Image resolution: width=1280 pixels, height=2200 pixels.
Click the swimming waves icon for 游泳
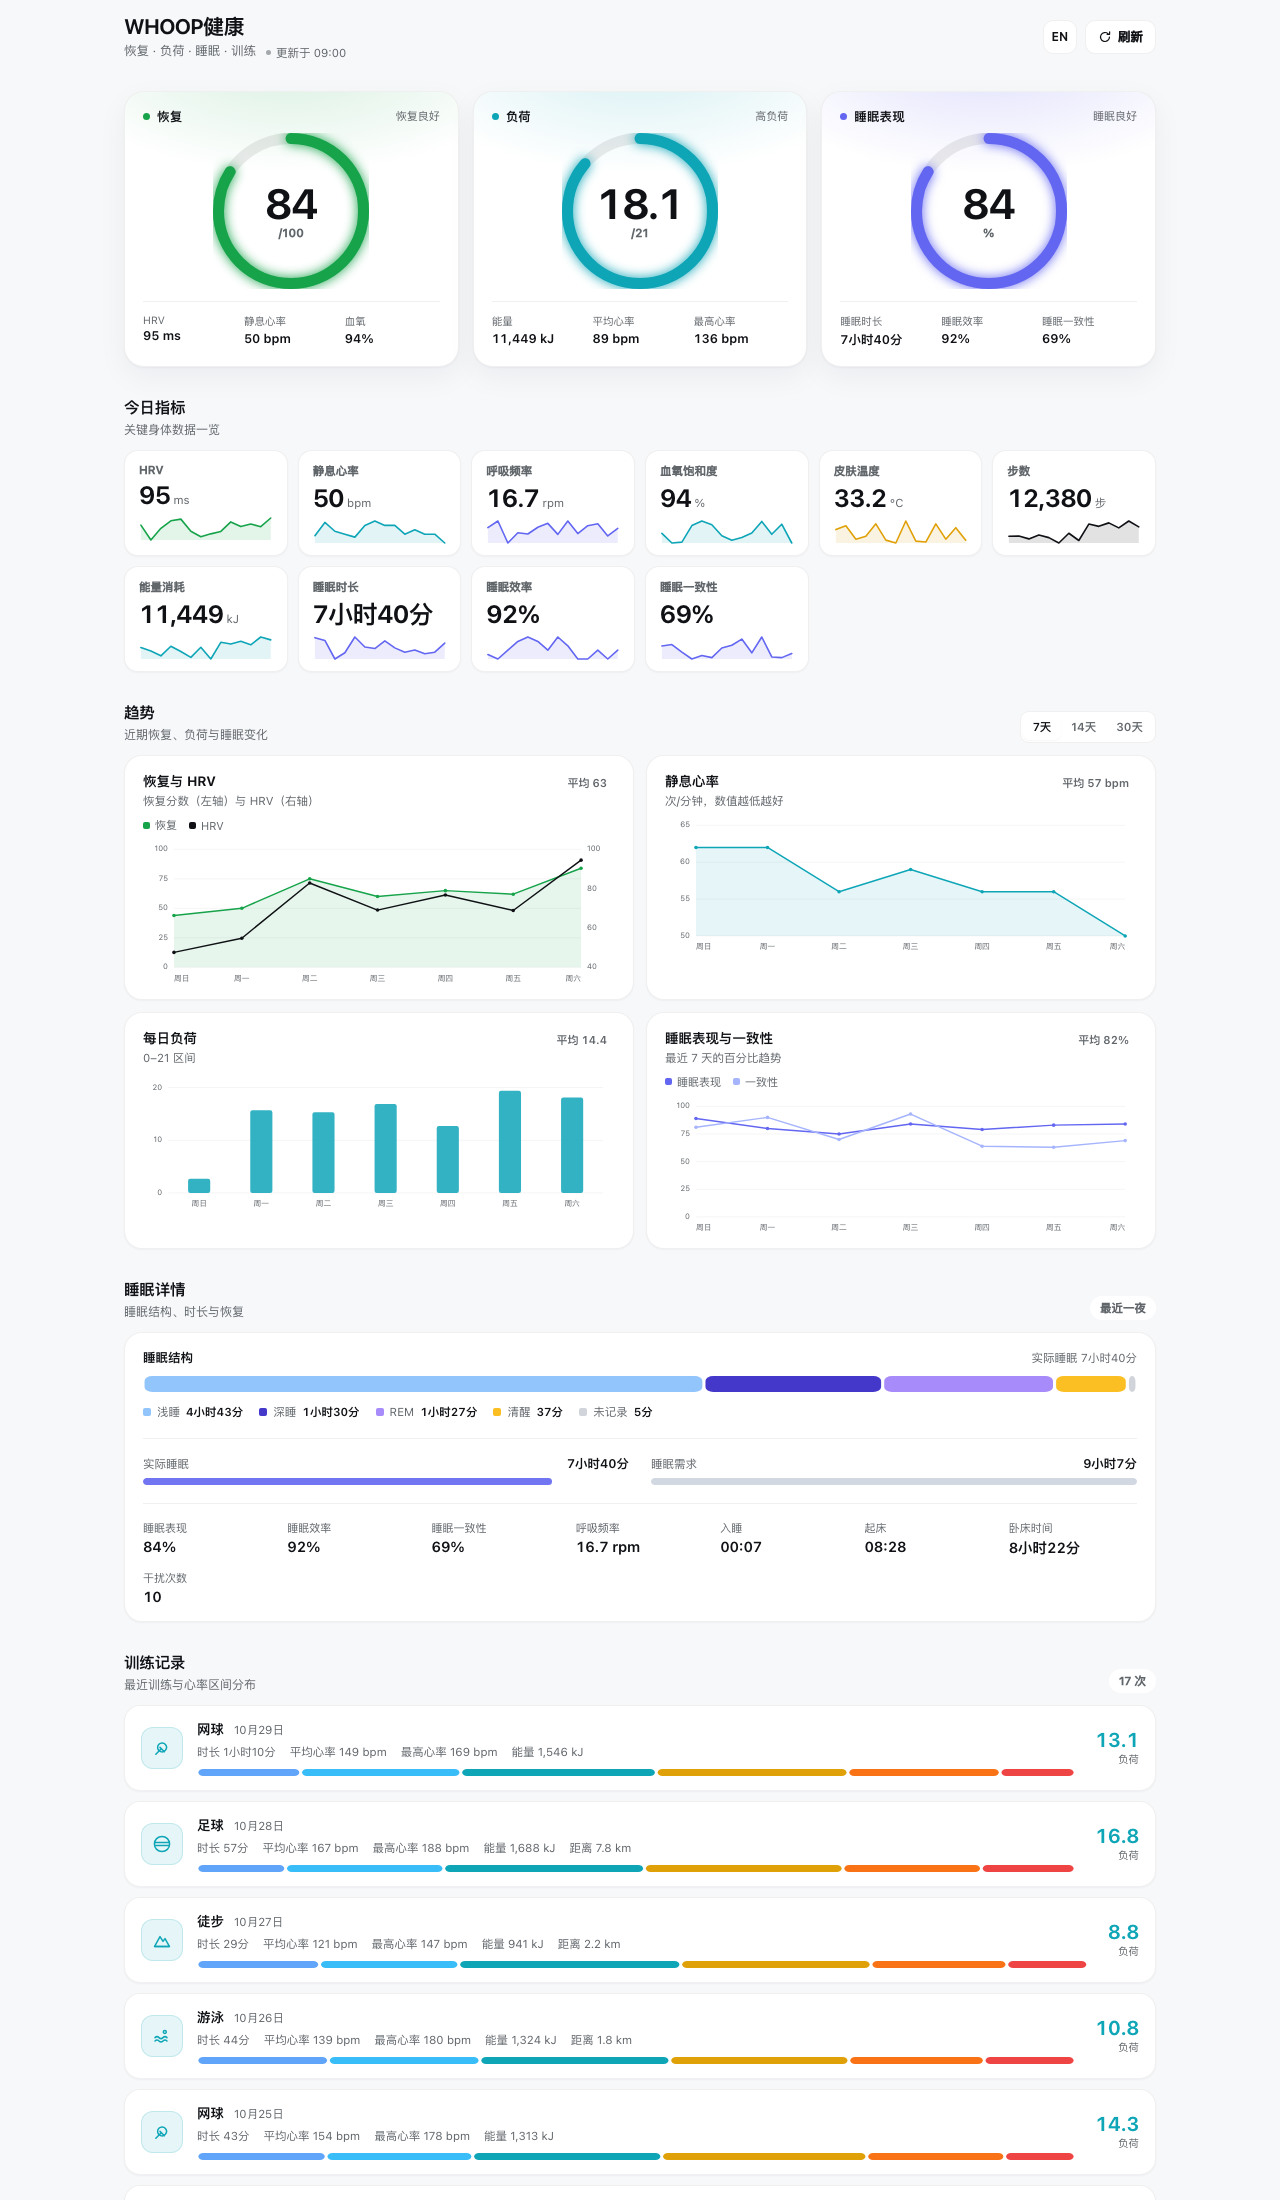pos(162,2036)
